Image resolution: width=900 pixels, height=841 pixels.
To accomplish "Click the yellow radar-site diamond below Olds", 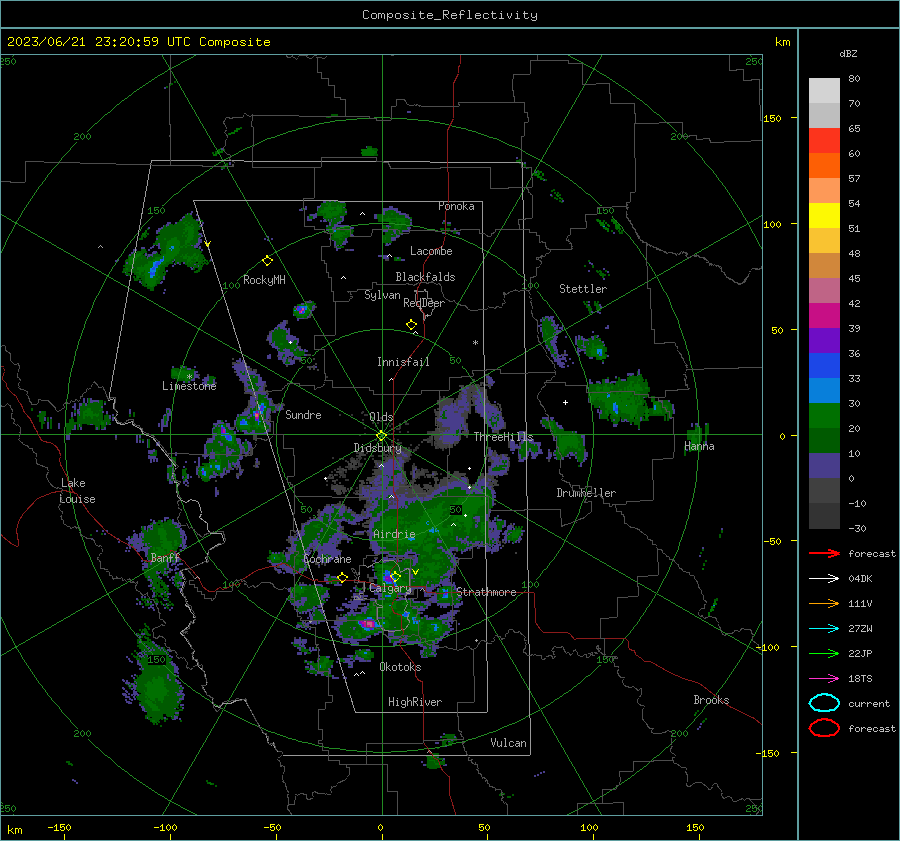I will pyautogui.click(x=381, y=436).
